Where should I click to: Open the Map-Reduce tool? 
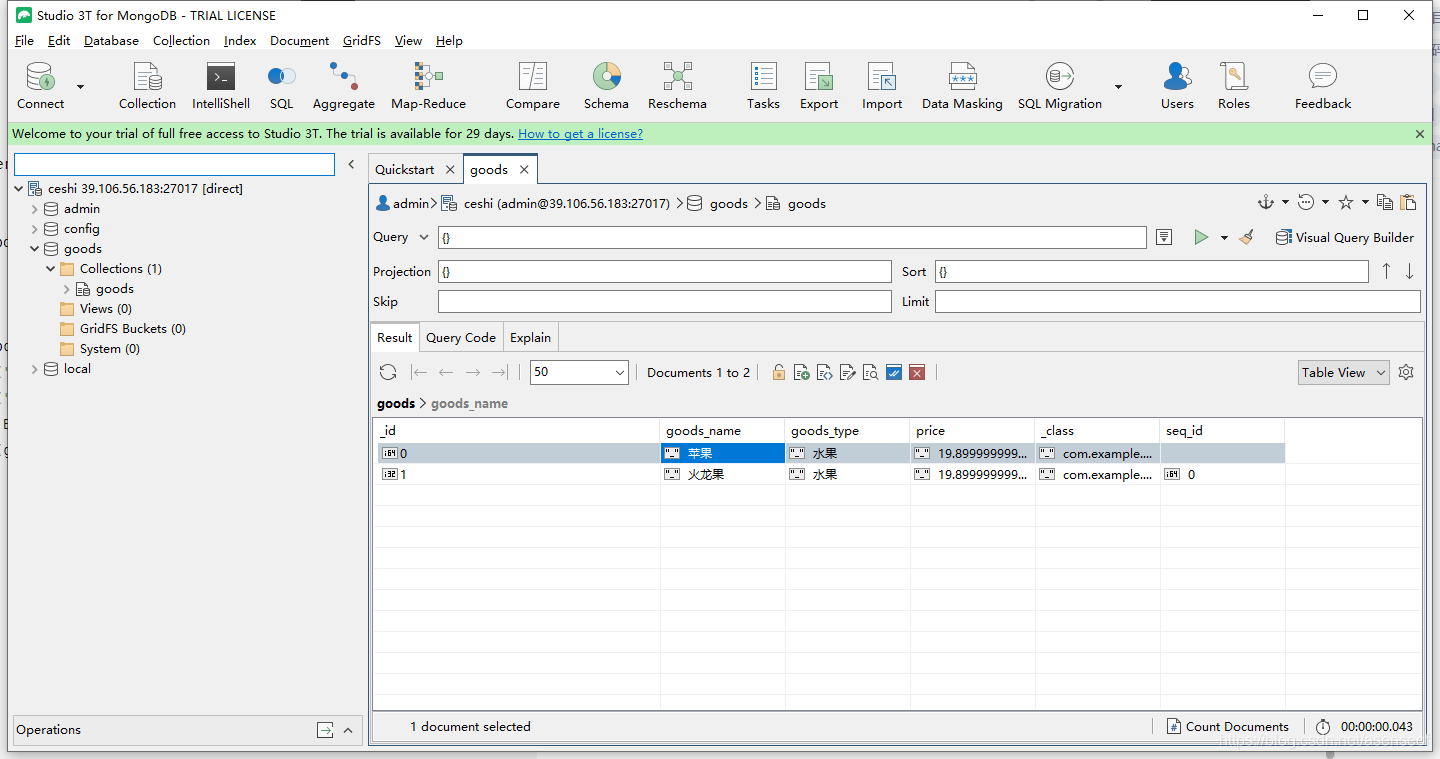(428, 86)
